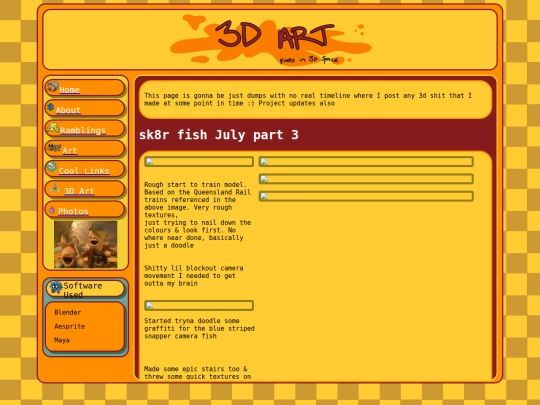Open the Ramblings page
The height and width of the screenshot is (405, 540).
click(x=83, y=130)
